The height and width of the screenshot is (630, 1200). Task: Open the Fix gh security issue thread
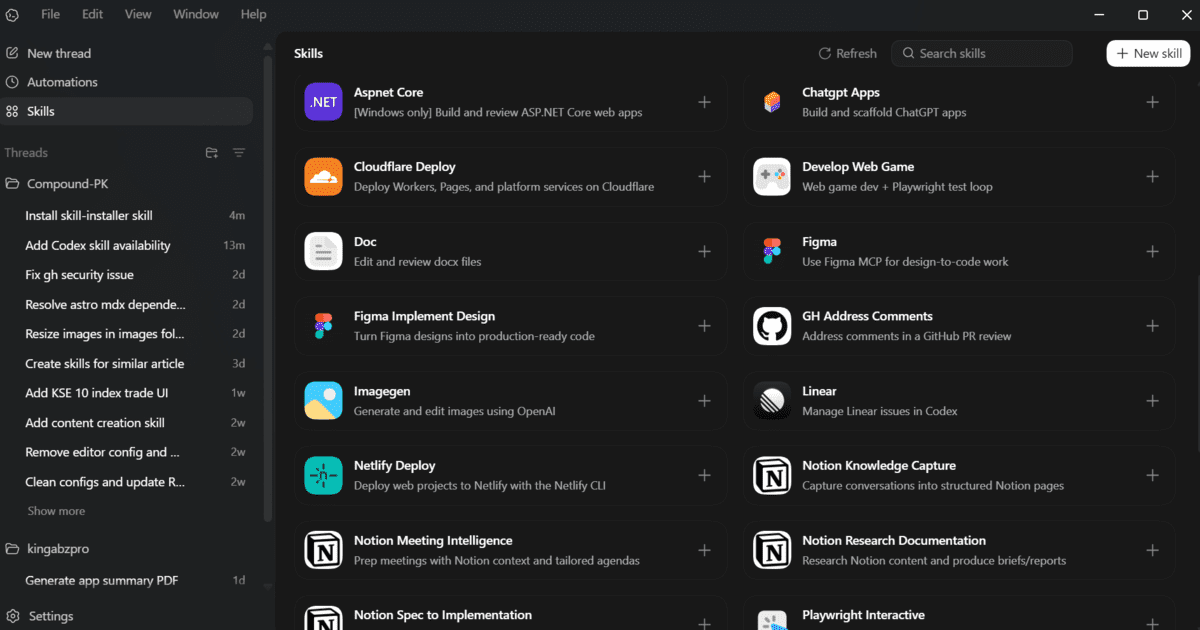pos(79,275)
